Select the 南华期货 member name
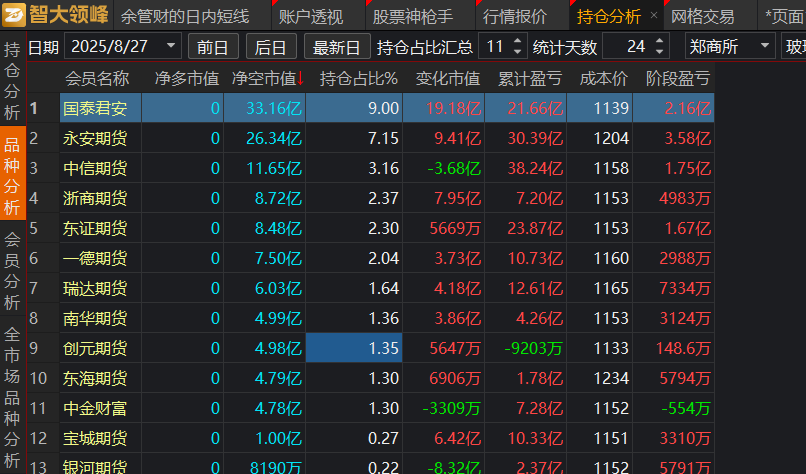 95,318
